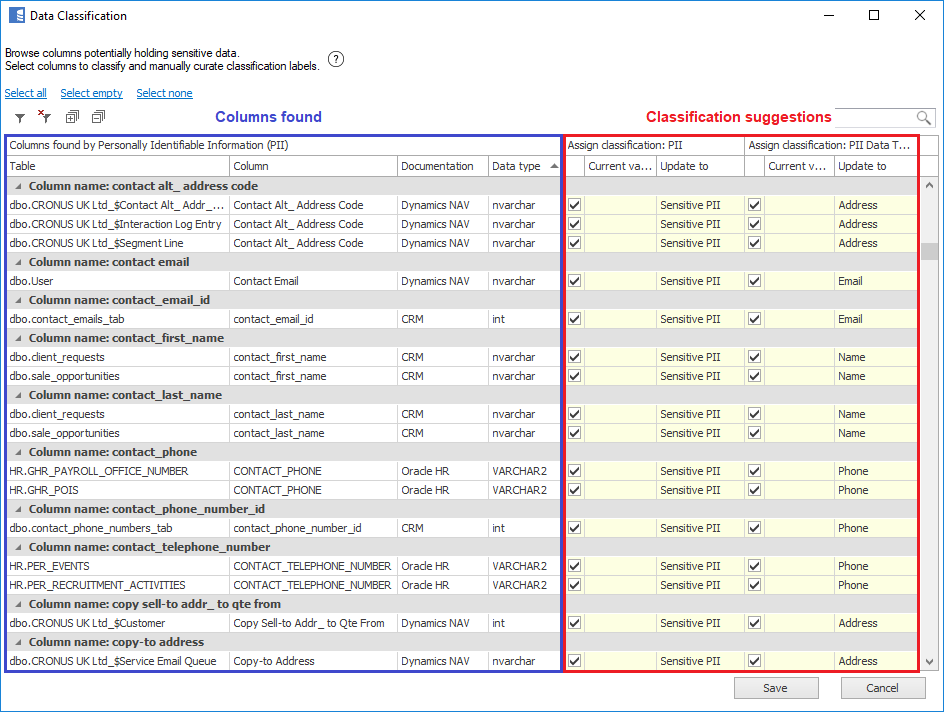Click the 'Select all' link

tap(26, 93)
